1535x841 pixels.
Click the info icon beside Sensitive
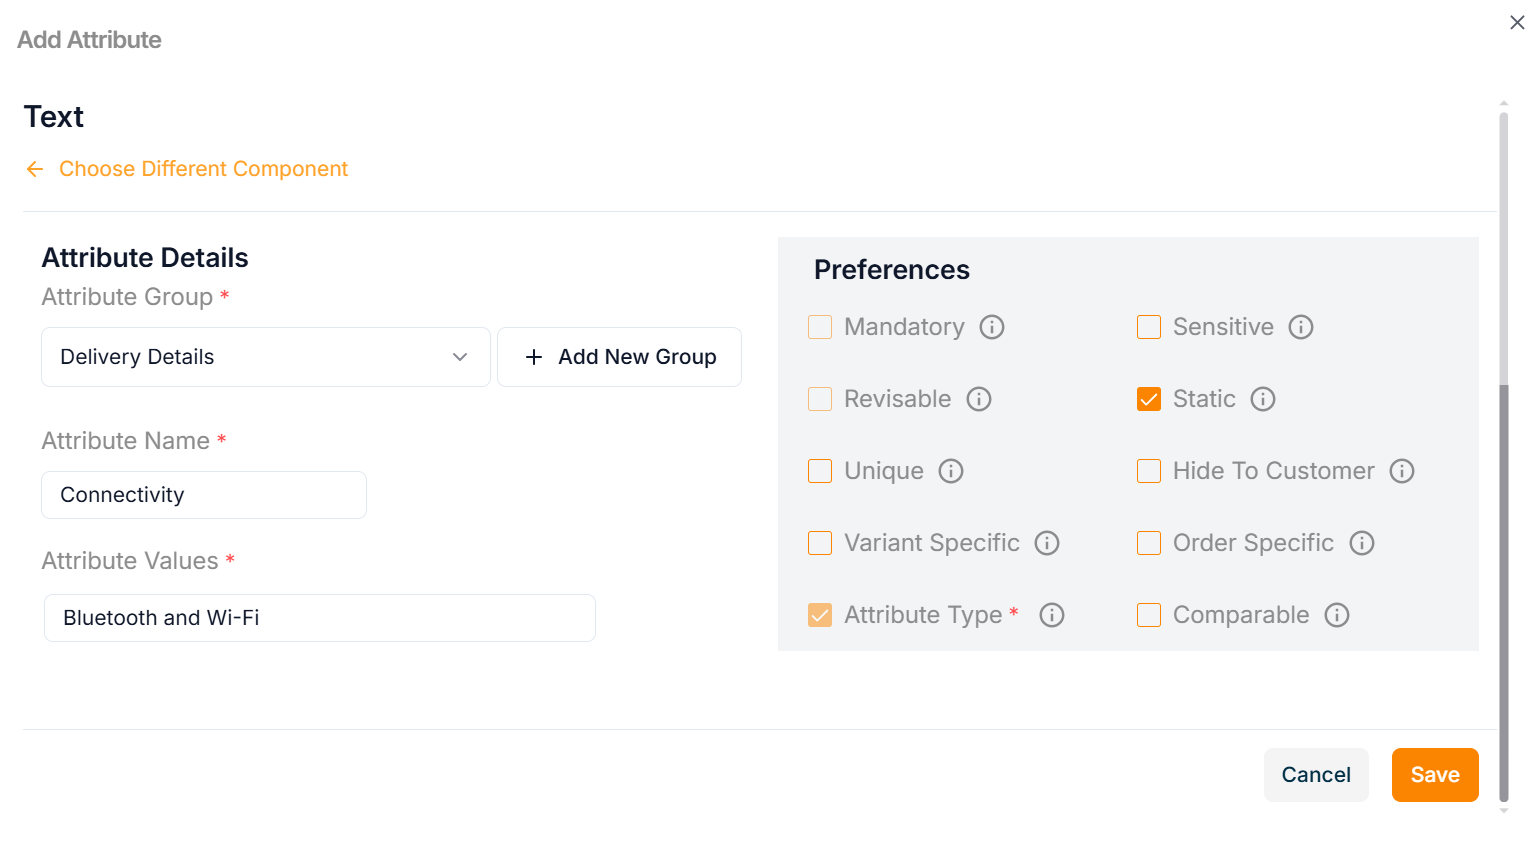point(1300,327)
